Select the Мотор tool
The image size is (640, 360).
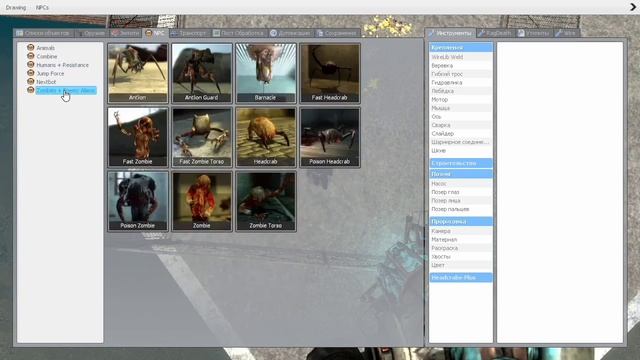461,100
